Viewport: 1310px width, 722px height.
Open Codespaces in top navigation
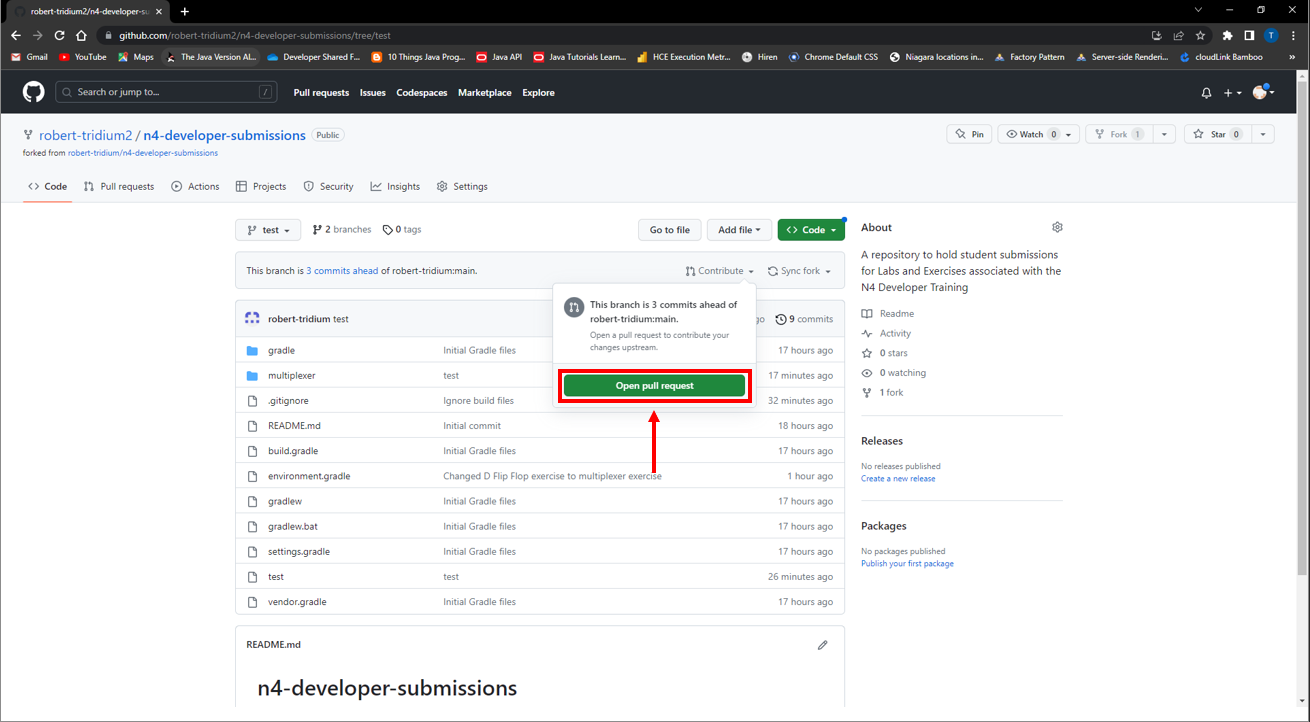tap(422, 93)
